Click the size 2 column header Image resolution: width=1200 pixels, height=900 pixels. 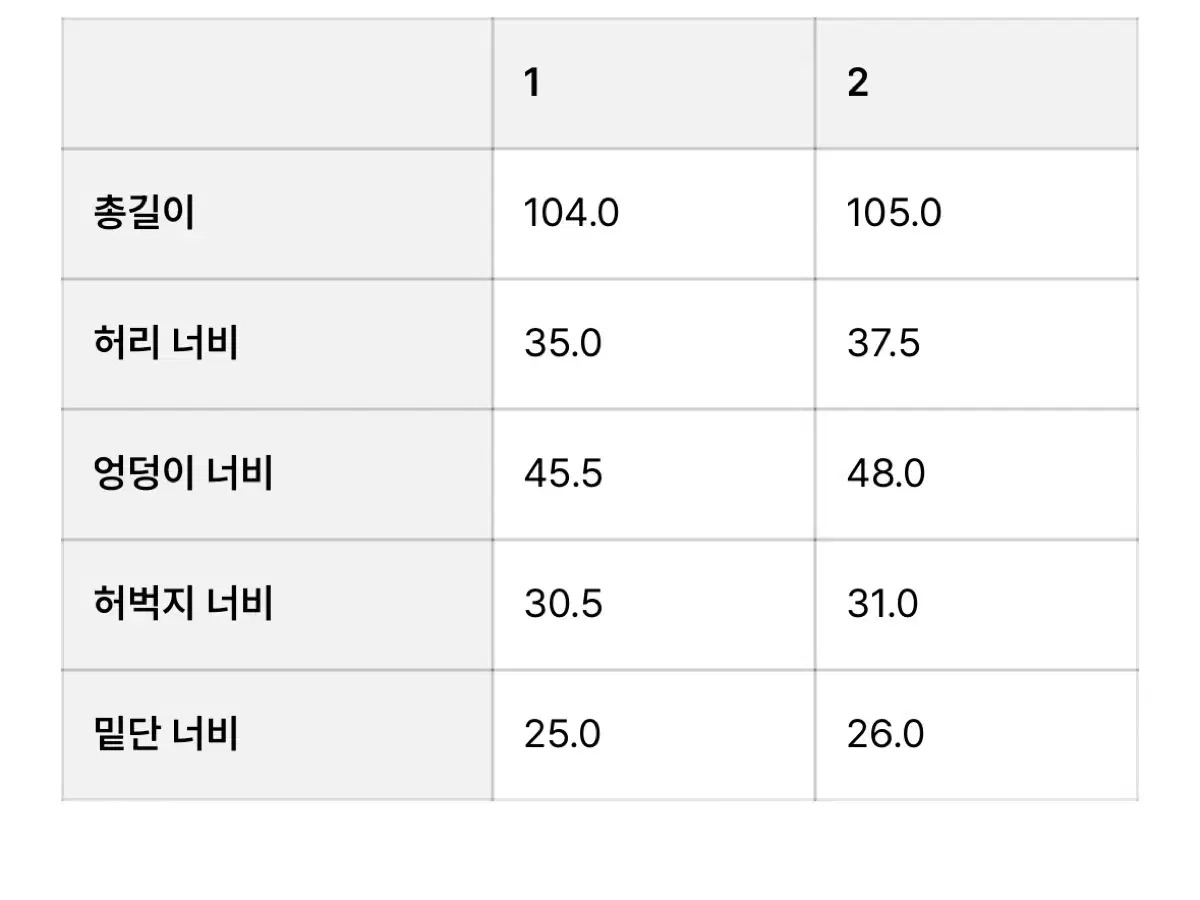[x=857, y=83]
